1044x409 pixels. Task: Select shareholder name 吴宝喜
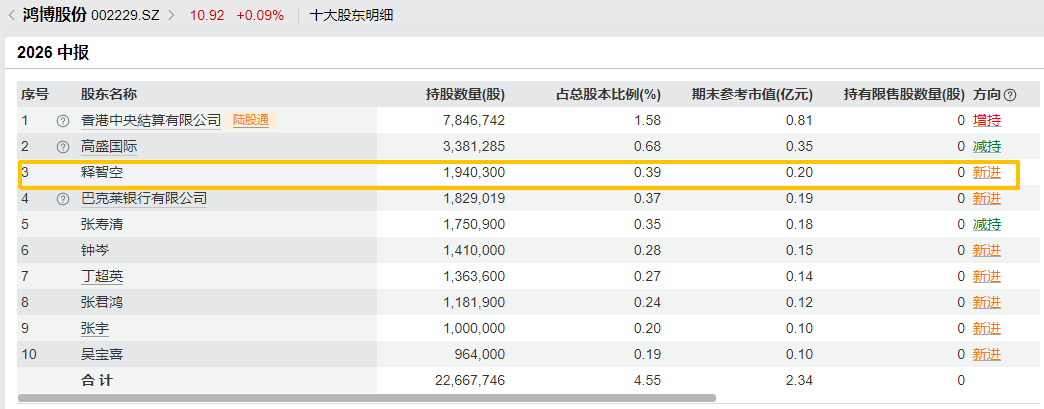tap(102, 354)
